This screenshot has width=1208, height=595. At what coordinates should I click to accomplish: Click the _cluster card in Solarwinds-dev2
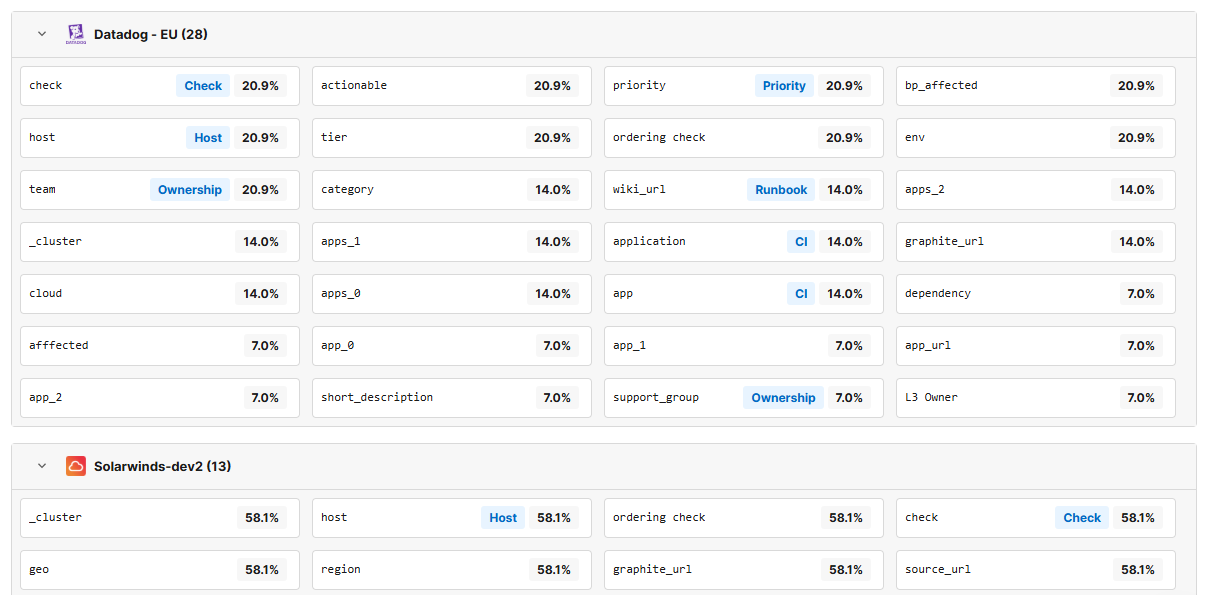160,517
